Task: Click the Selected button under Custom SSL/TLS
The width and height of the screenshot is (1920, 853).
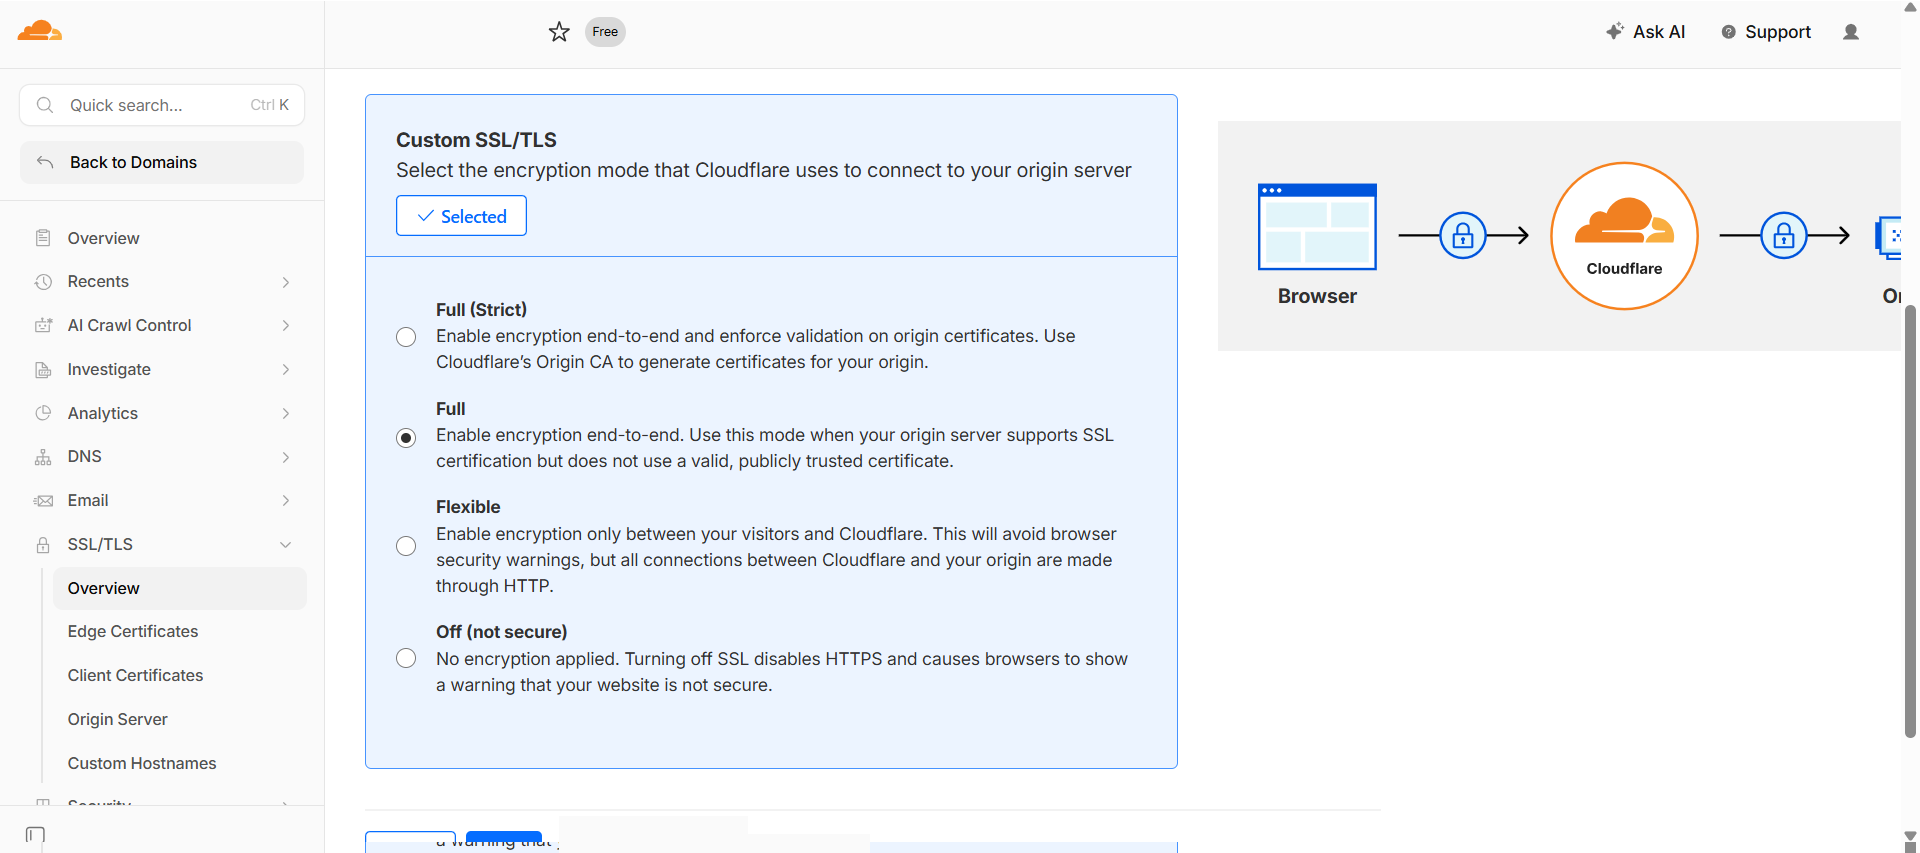Action: pyautogui.click(x=461, y=216)
